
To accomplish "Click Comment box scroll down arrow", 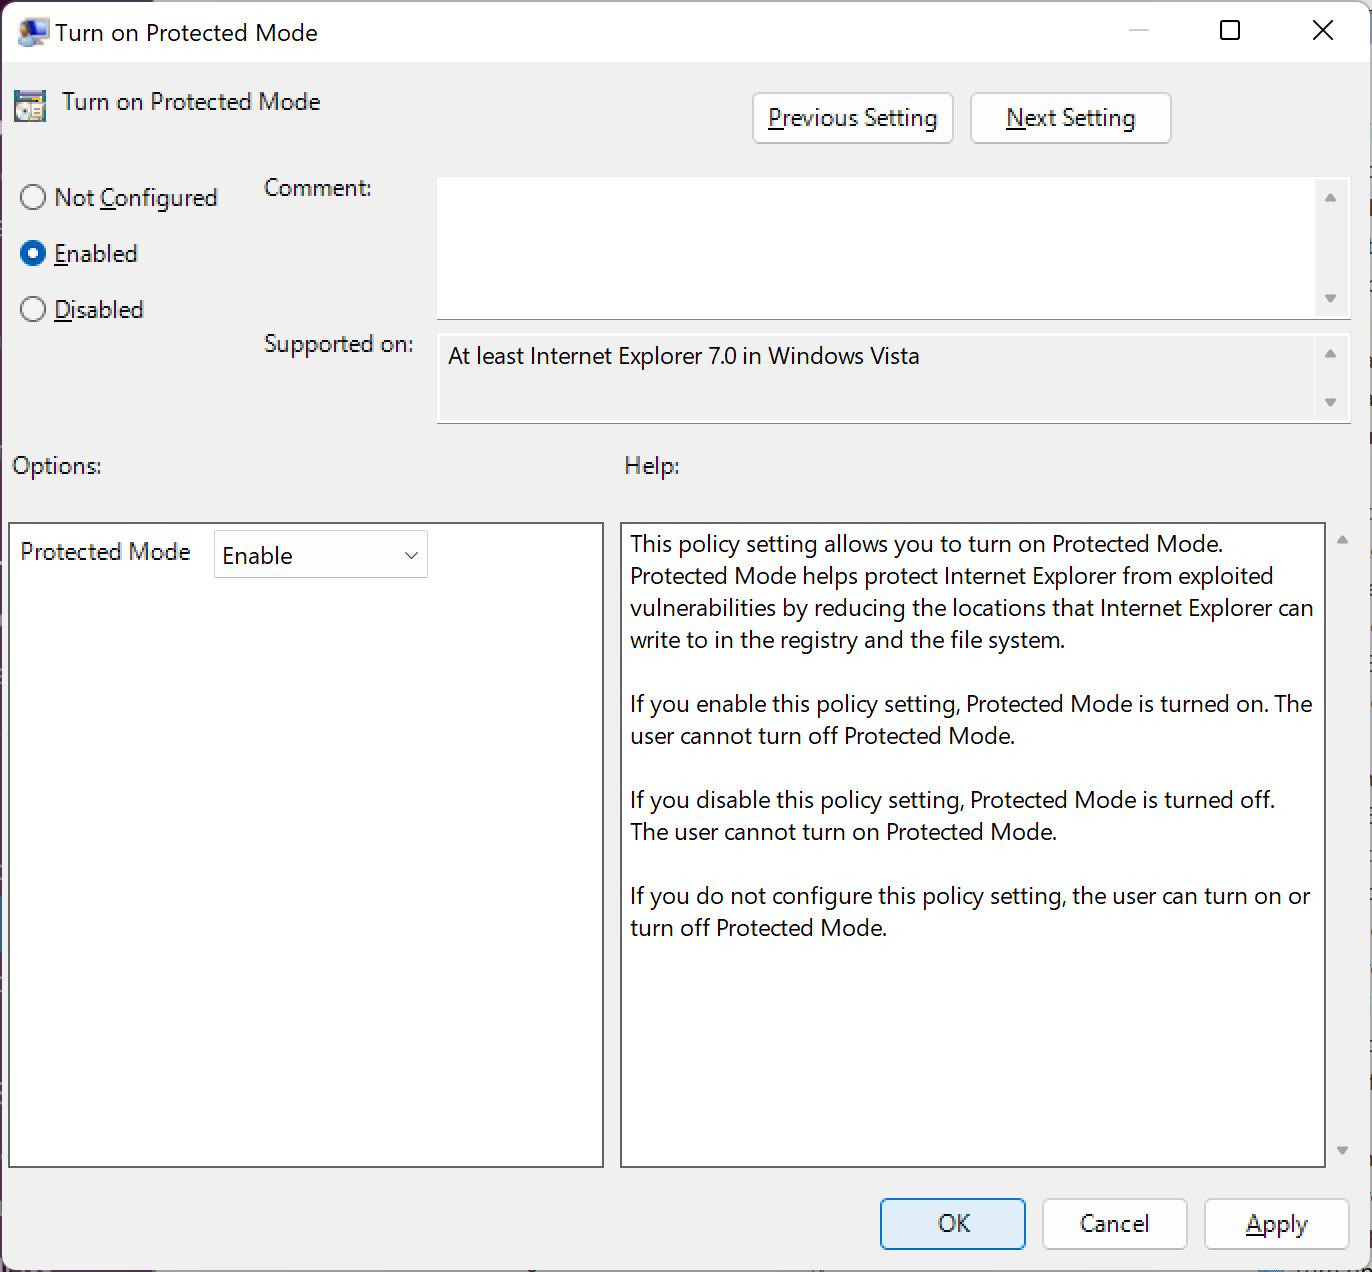I will coord(1330,298).
